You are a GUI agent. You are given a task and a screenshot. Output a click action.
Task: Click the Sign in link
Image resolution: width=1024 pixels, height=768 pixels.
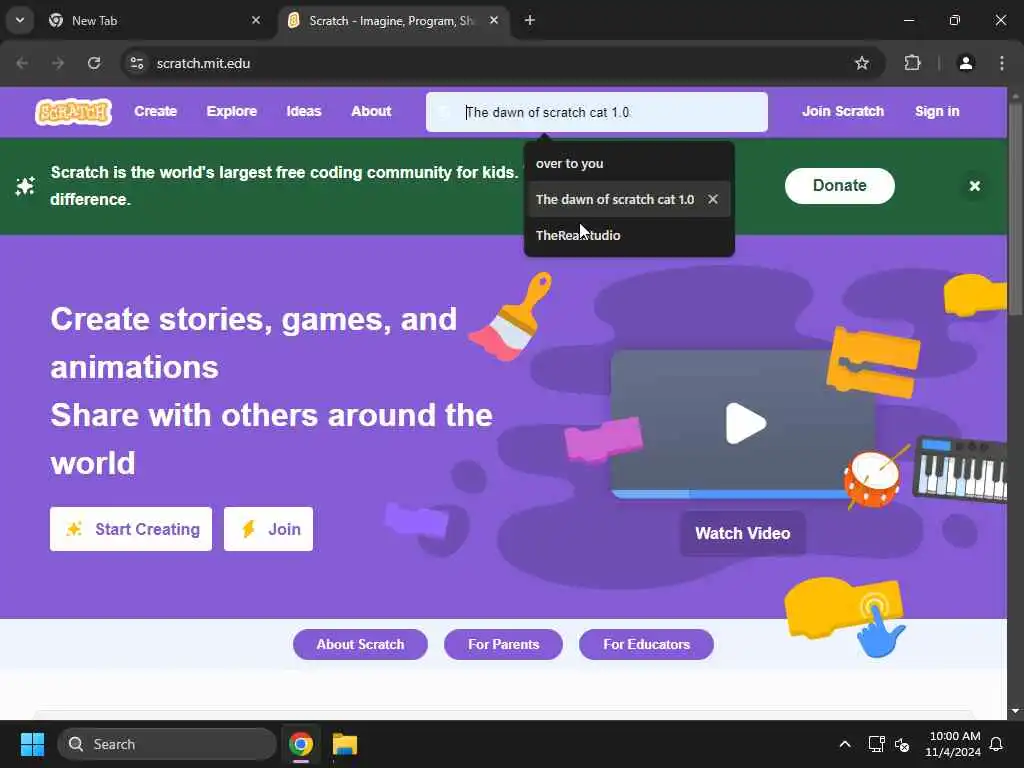[937, 112]
